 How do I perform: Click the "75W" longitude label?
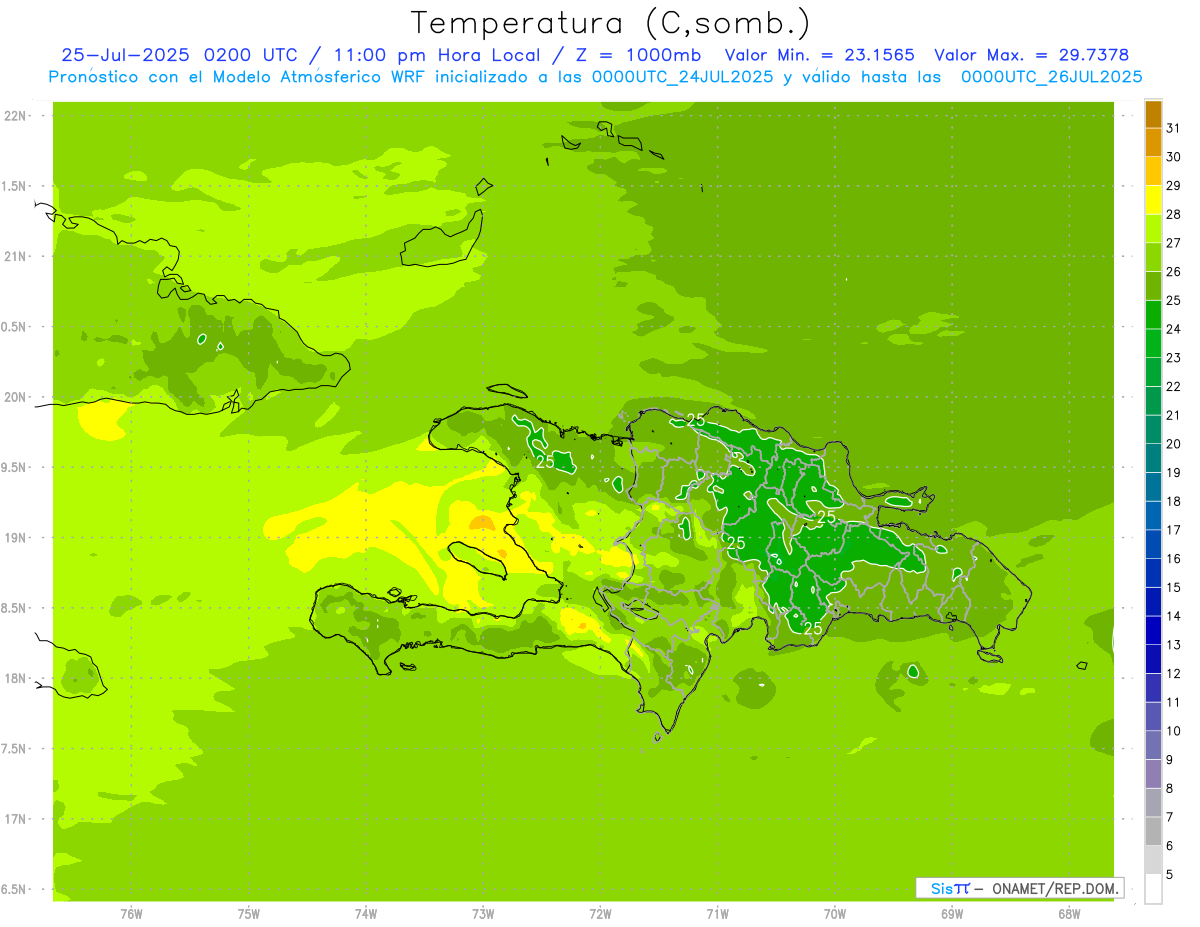pos(249,914)
